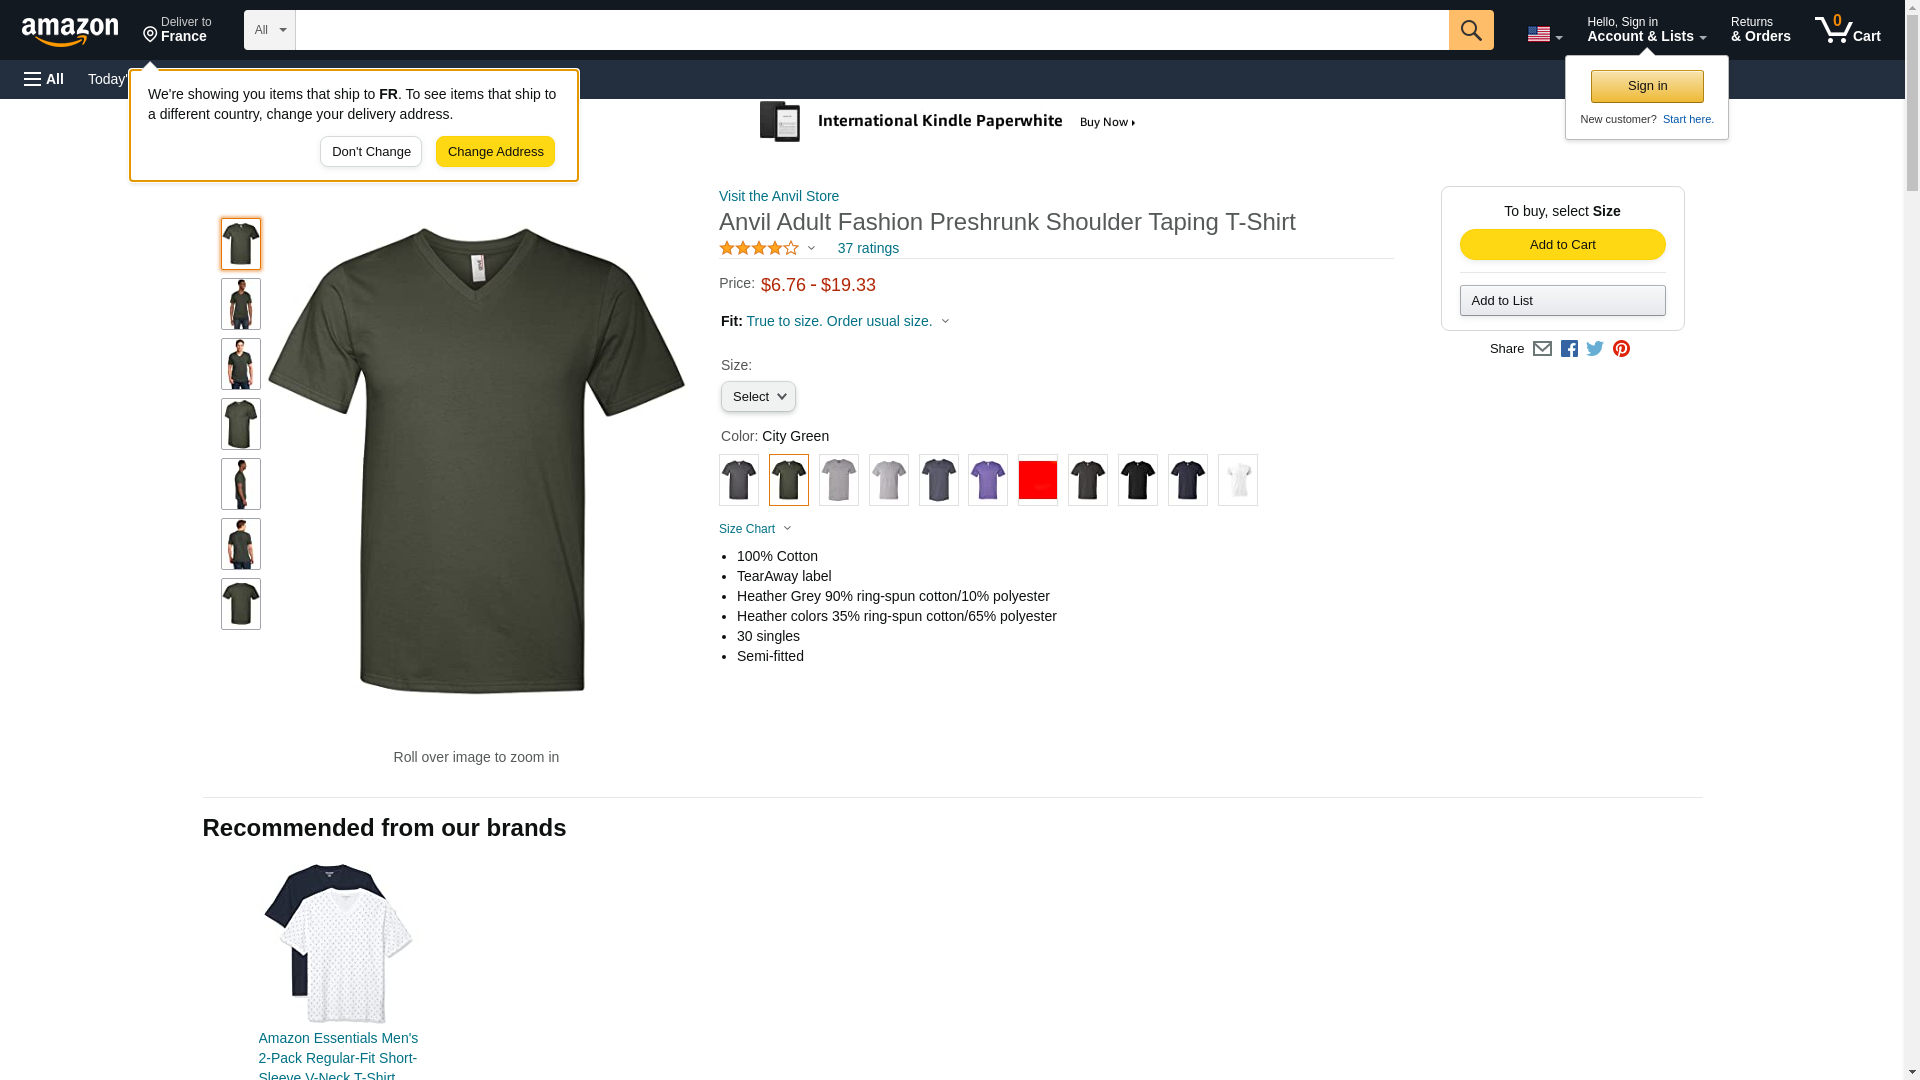1920x1080 pixels.
Task: Share on Pinterest icon
Action: point(1621,349)
